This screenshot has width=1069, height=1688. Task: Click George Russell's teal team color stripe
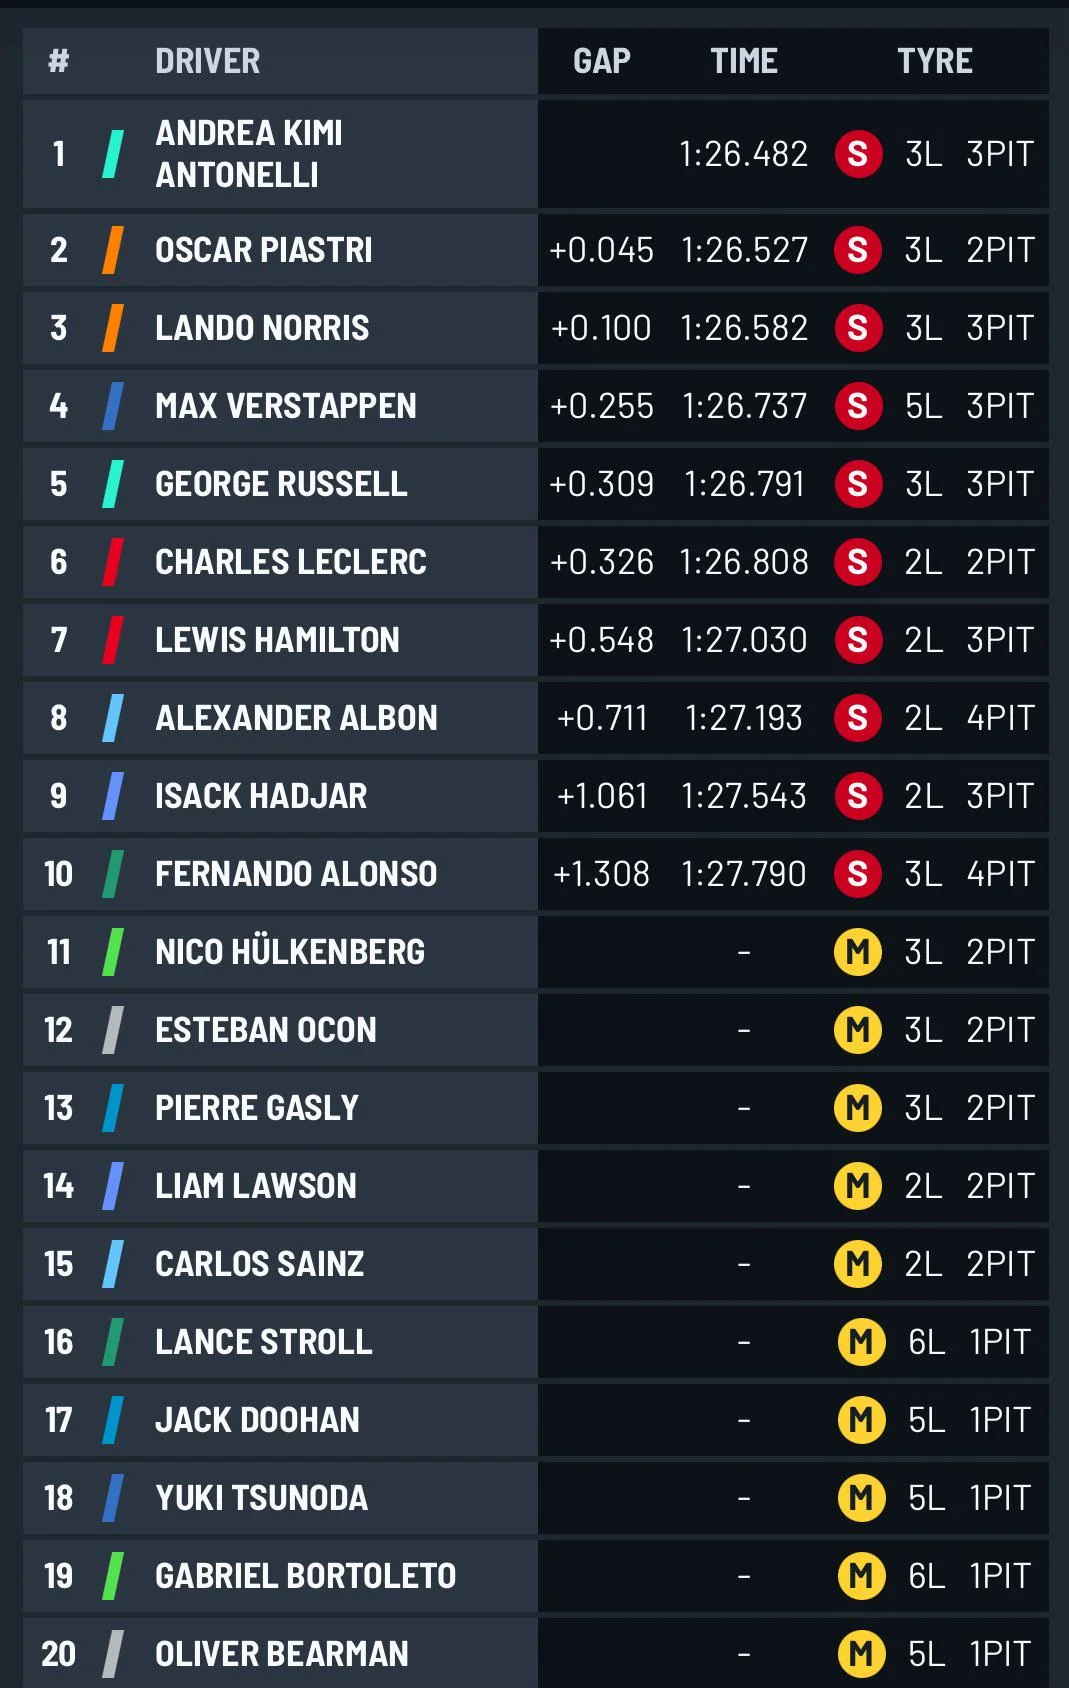coord(113,484)
